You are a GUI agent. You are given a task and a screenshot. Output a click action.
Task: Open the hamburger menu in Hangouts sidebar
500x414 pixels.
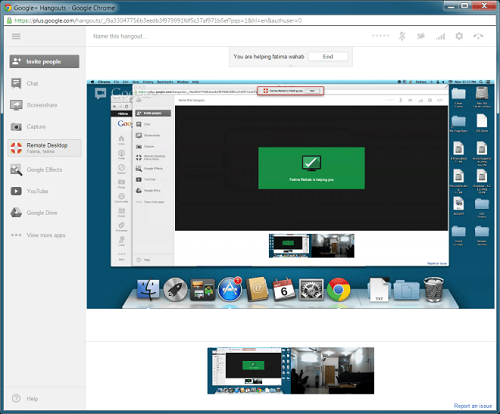point(16,36)
